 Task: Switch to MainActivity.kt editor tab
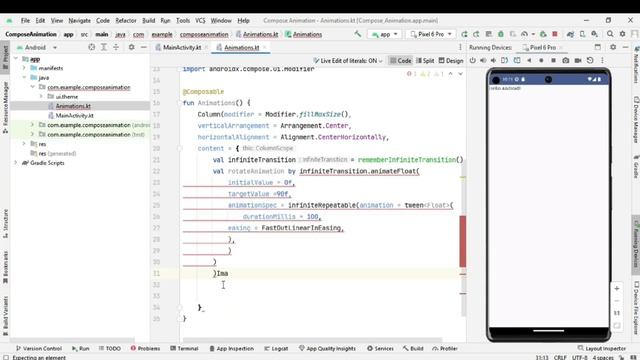point(182,47)
